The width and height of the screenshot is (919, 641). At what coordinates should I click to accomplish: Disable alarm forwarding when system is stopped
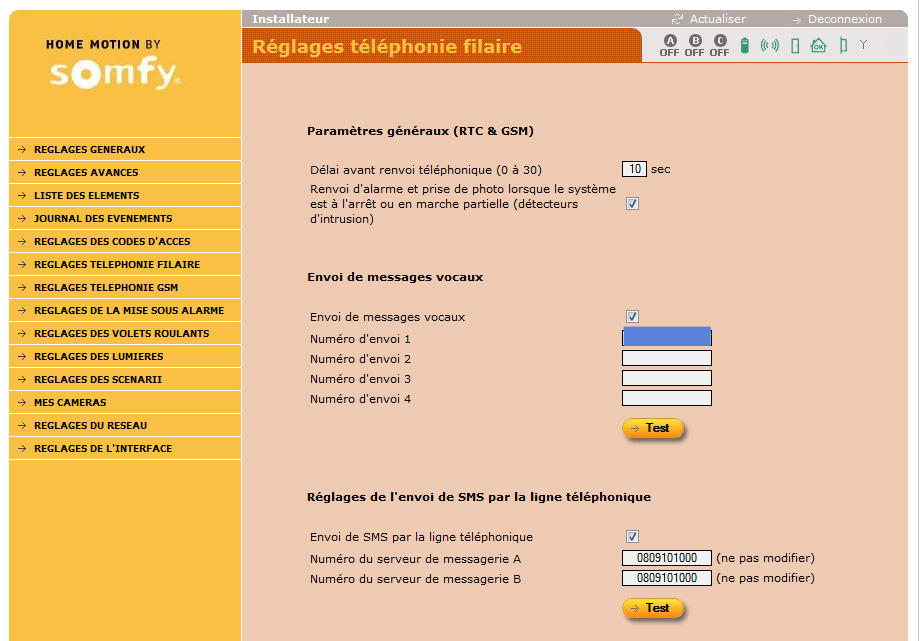tap(632, 204)
